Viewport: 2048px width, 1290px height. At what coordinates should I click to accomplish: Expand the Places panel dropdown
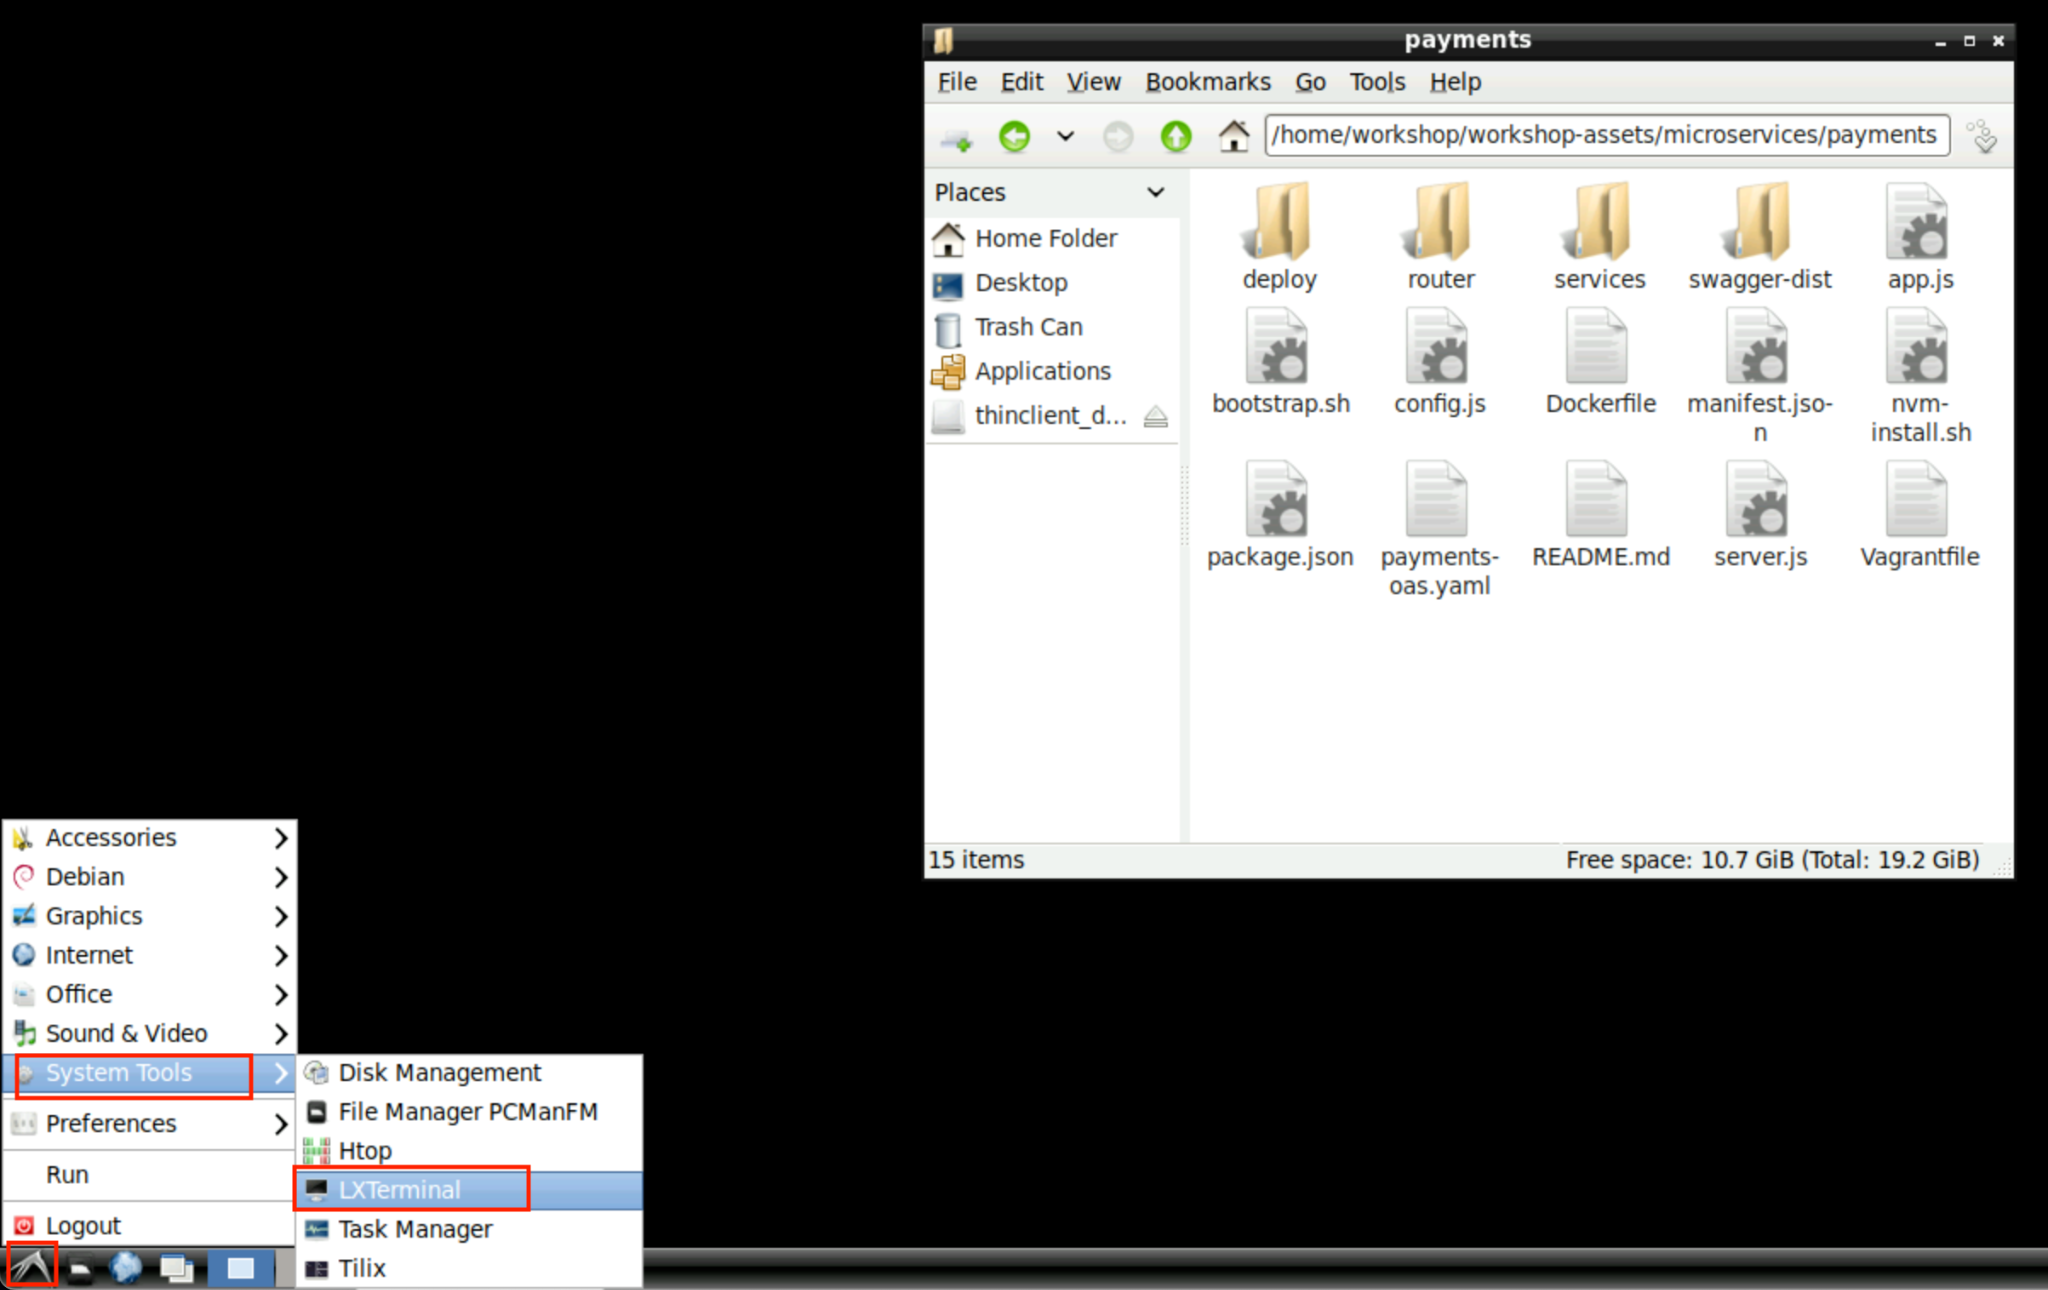[1156, 192]
